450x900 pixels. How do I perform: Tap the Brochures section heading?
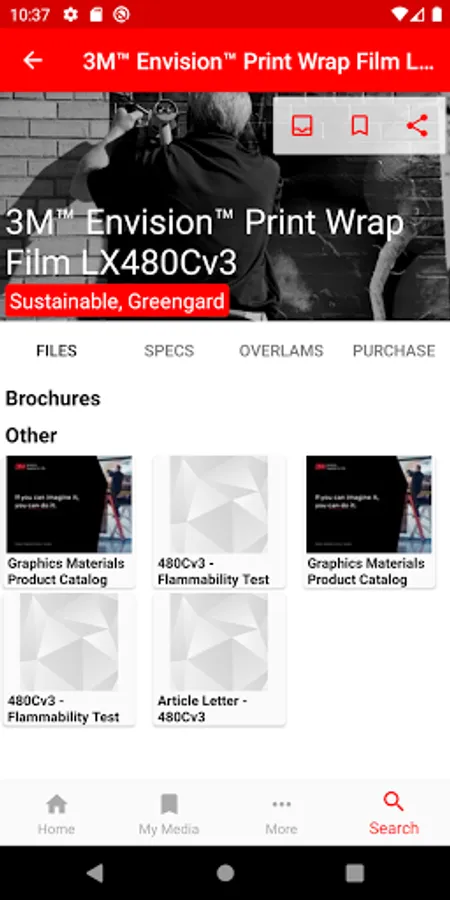(53, 398)
